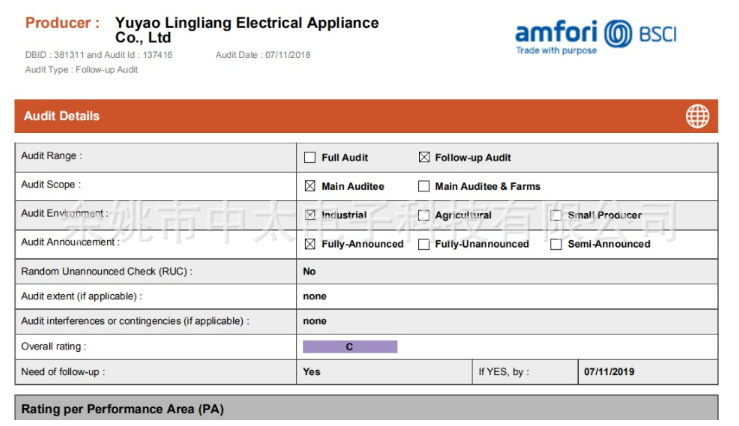Click the amfori BSCI logo
The width and height of the screenshot is (739, 426).
click(x=596, y=35)
